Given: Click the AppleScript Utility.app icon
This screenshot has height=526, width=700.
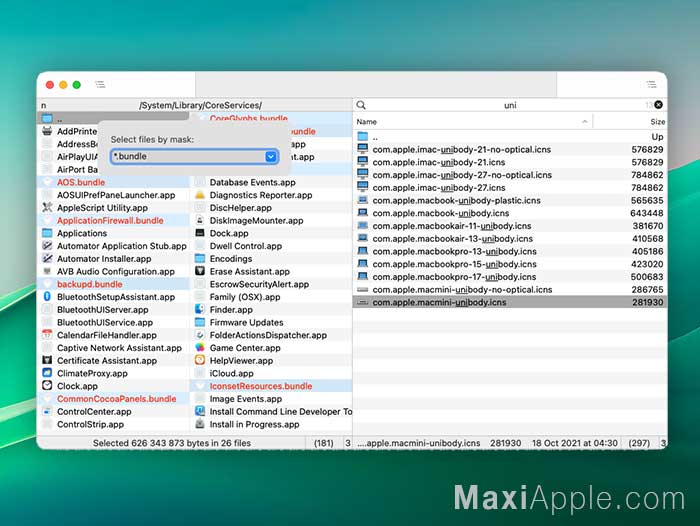Looking at the screenshot, I should click(x=47, y=208).
